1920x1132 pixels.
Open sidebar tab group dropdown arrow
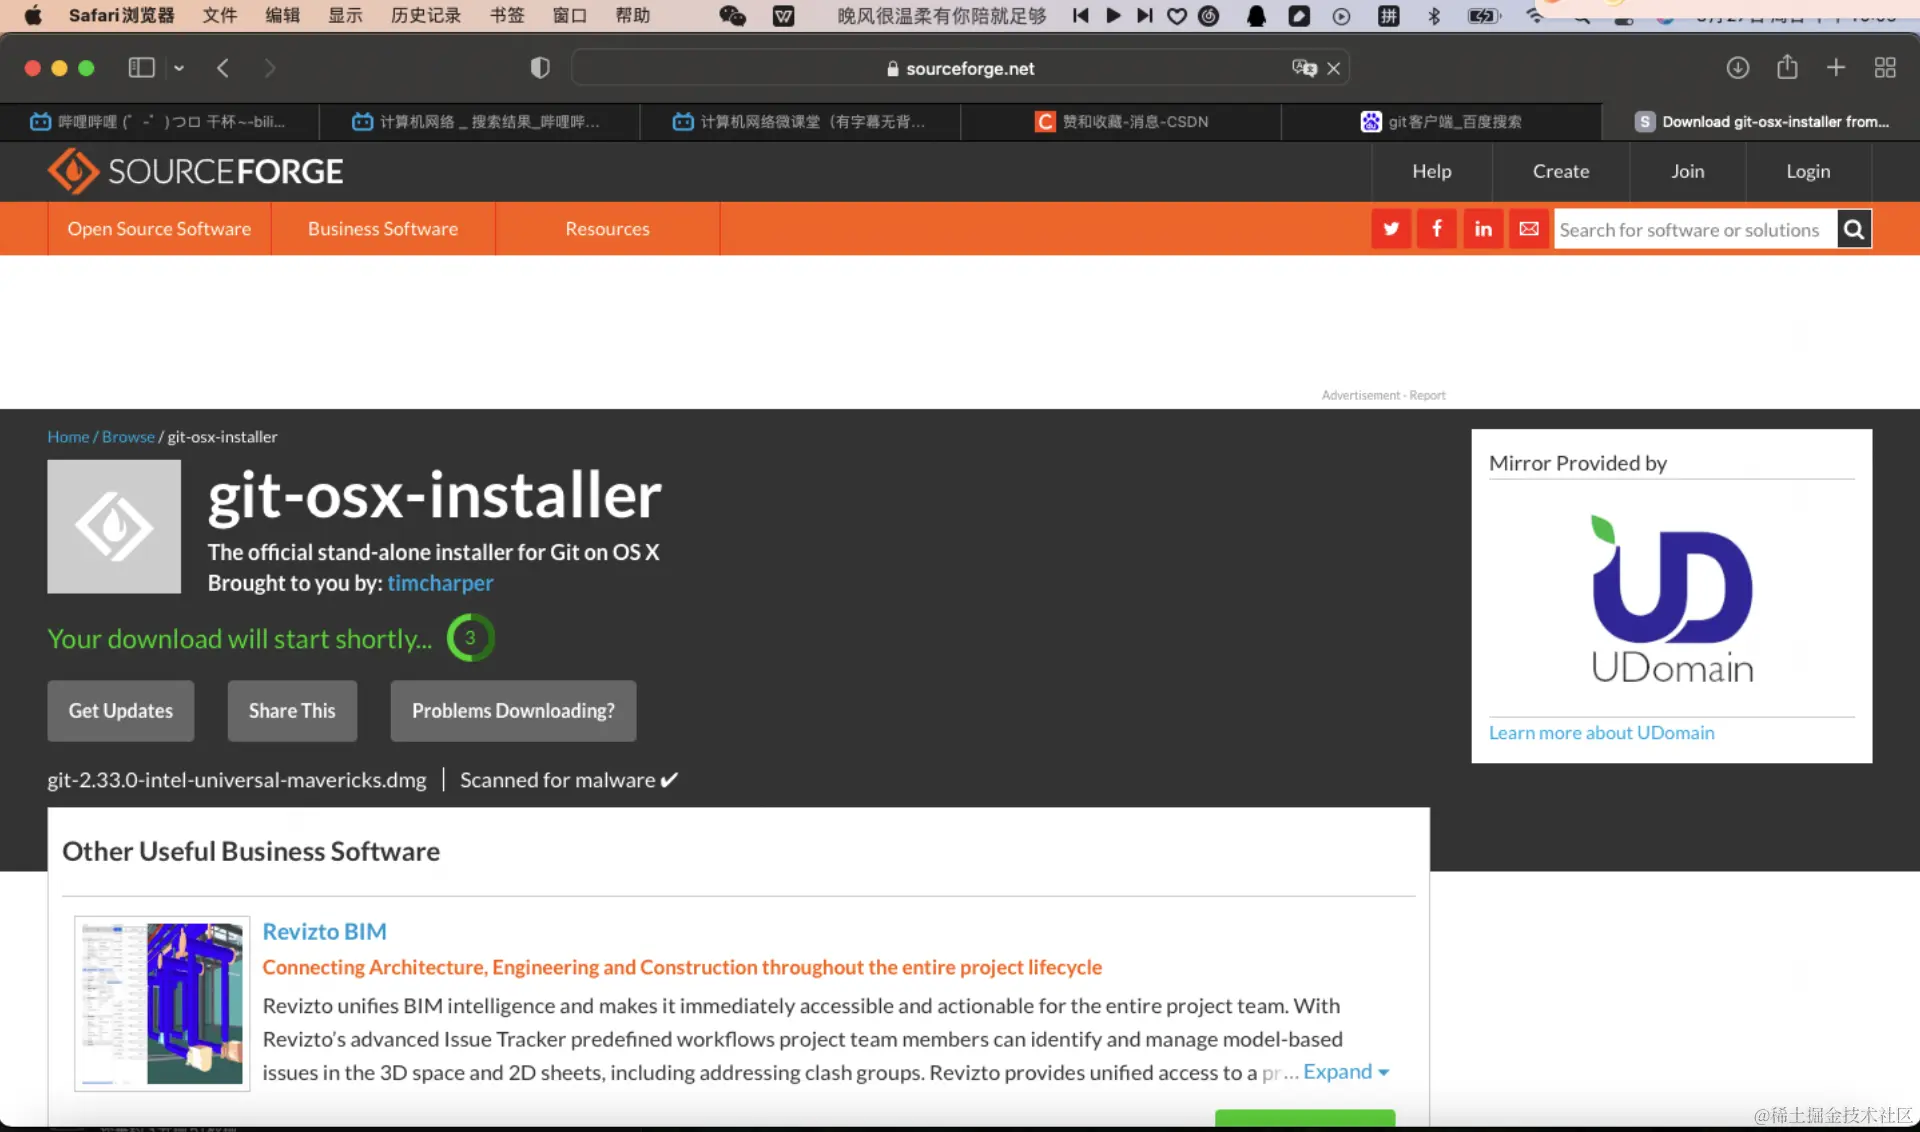click(x=179, y=68)
